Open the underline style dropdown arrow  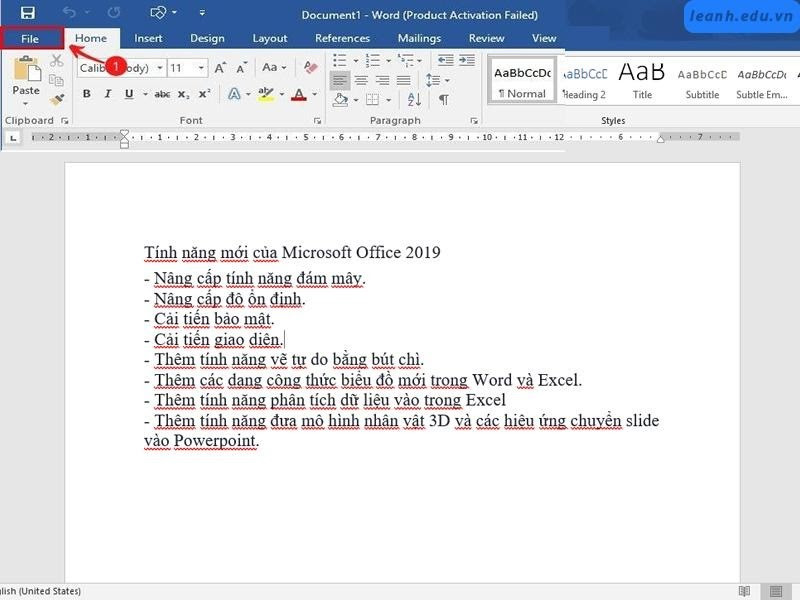point(145,94)
